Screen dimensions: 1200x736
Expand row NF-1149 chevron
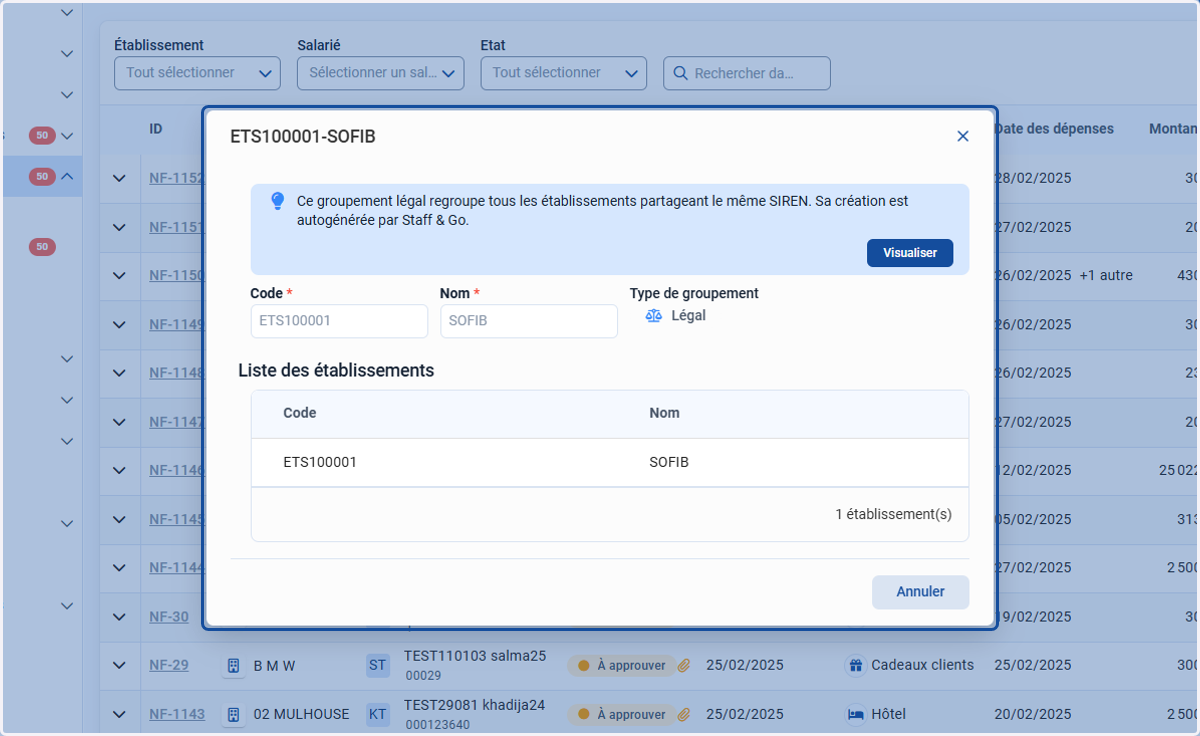[x=120, y=324]
